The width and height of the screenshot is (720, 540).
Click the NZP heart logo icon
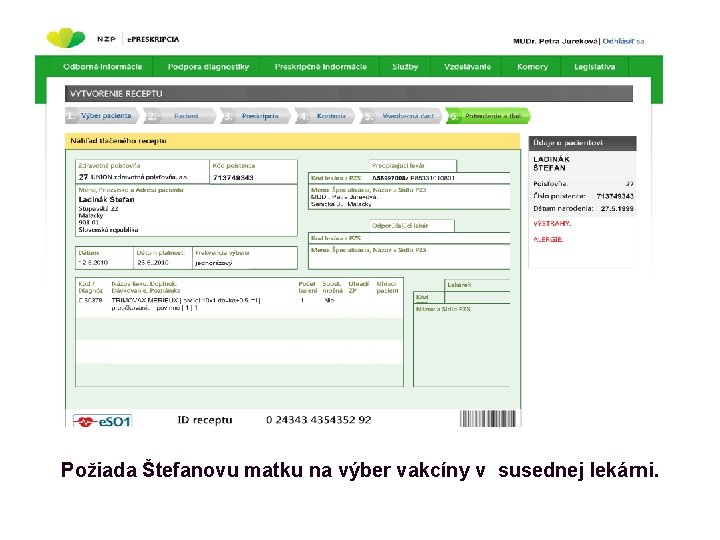coord(66,38)
